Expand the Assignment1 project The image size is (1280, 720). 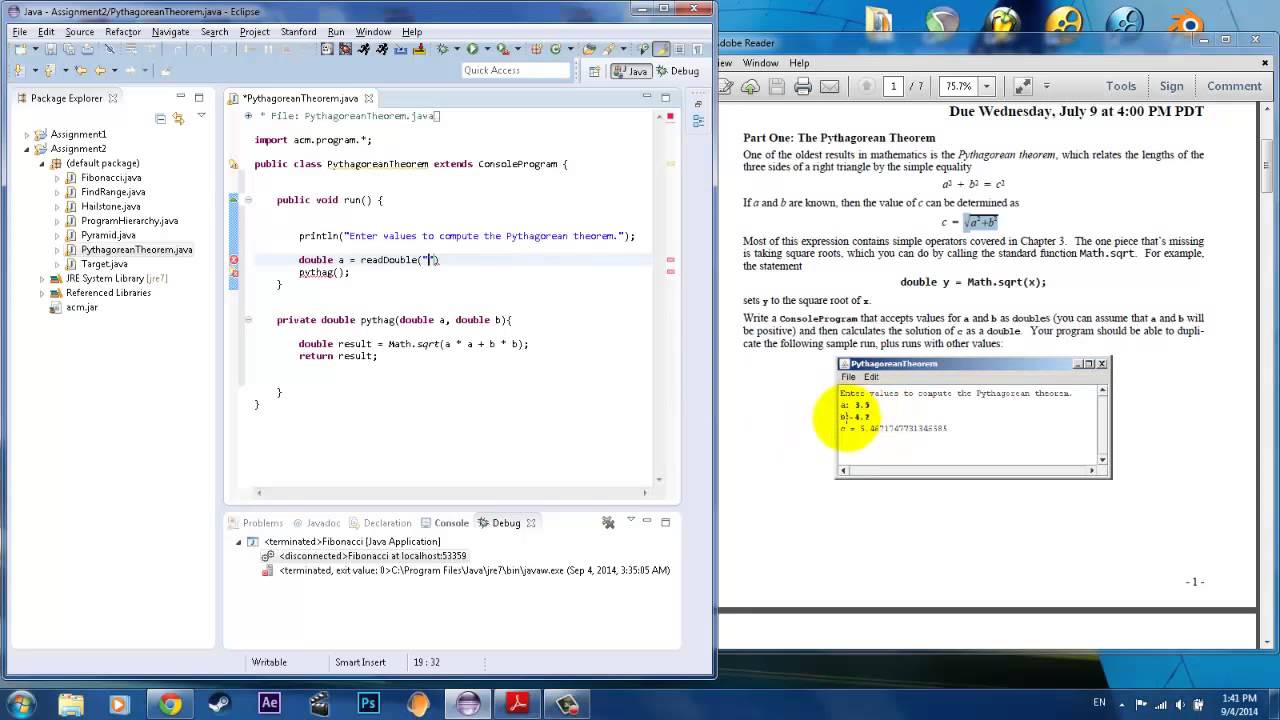27,135
